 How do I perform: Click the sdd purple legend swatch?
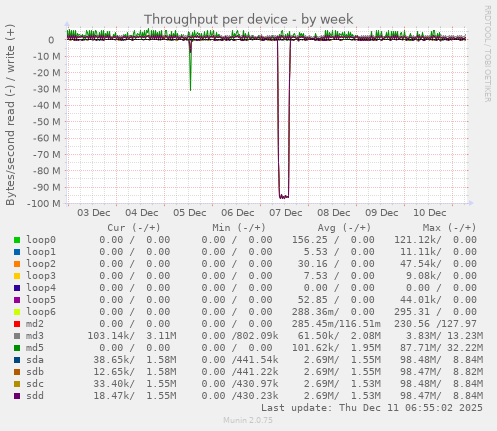click(x=17, y=396)
